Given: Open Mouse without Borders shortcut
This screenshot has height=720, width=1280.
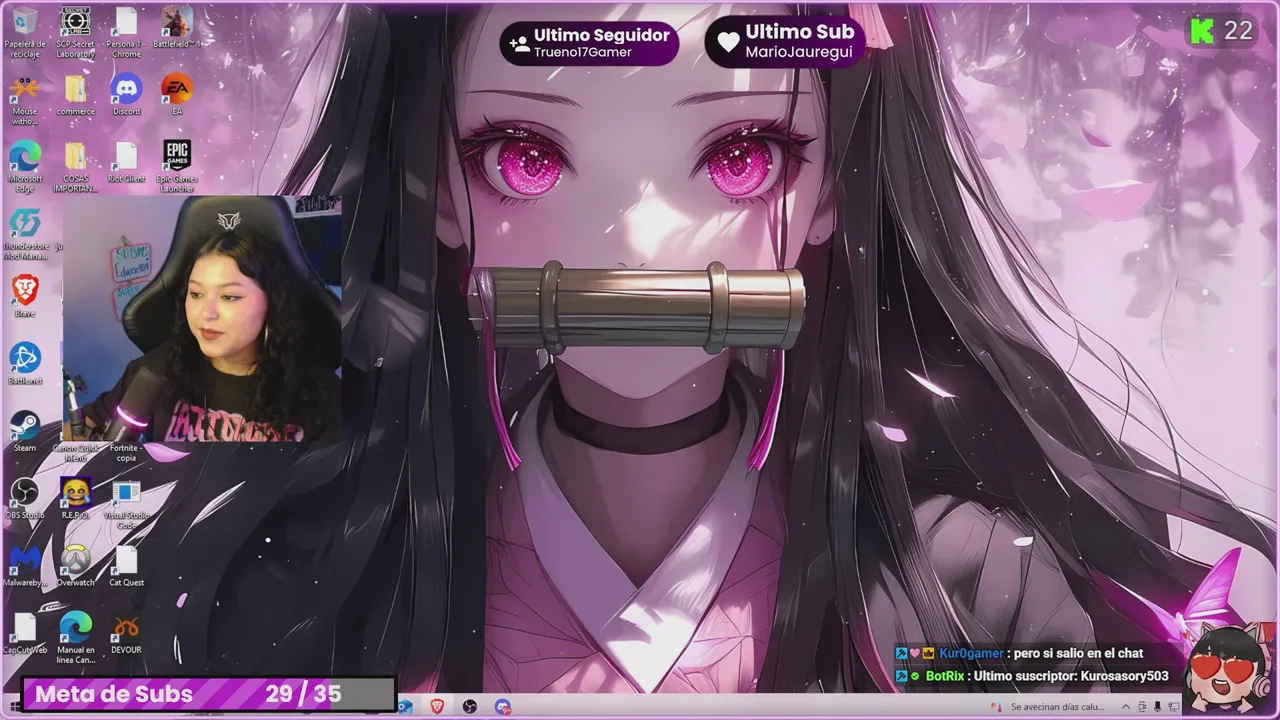Looking at the screenshot, I should tap(25, 100).
